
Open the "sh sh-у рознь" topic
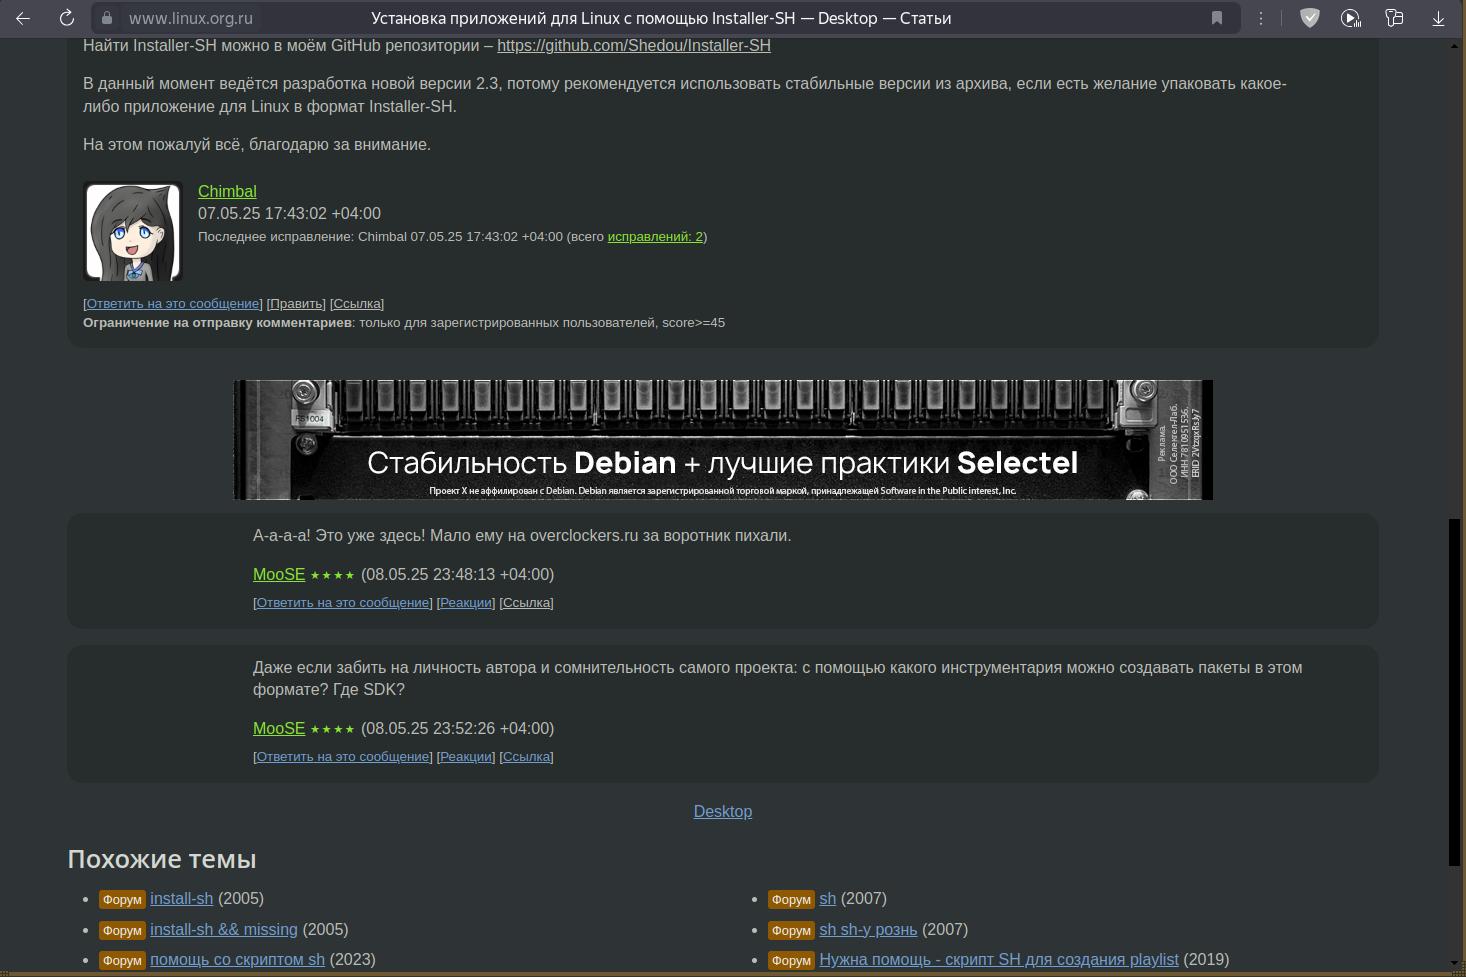pyautogui.click(x=868, y=929)
